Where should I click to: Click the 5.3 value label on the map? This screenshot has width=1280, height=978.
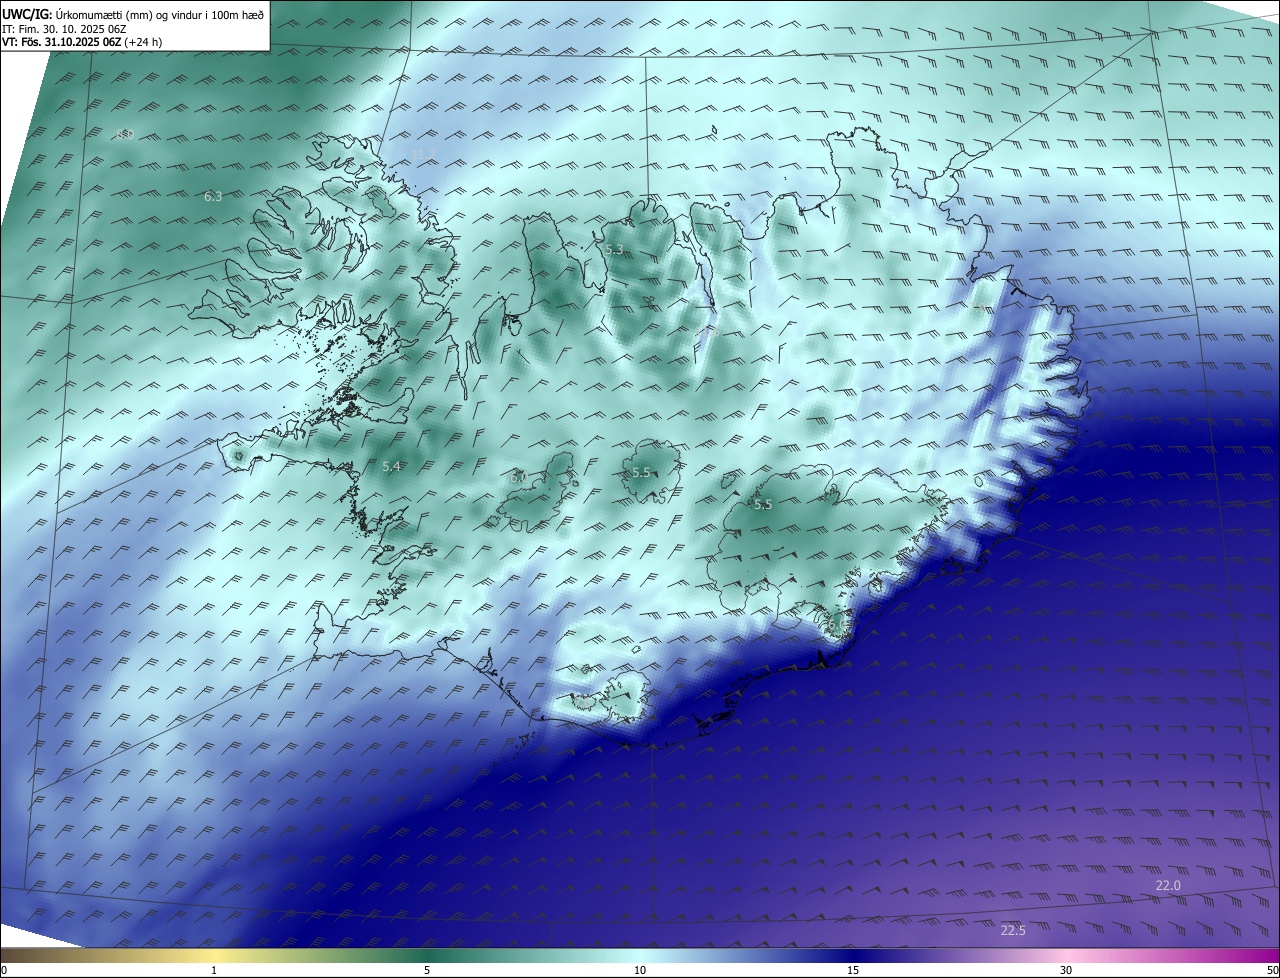click(614, 250)
